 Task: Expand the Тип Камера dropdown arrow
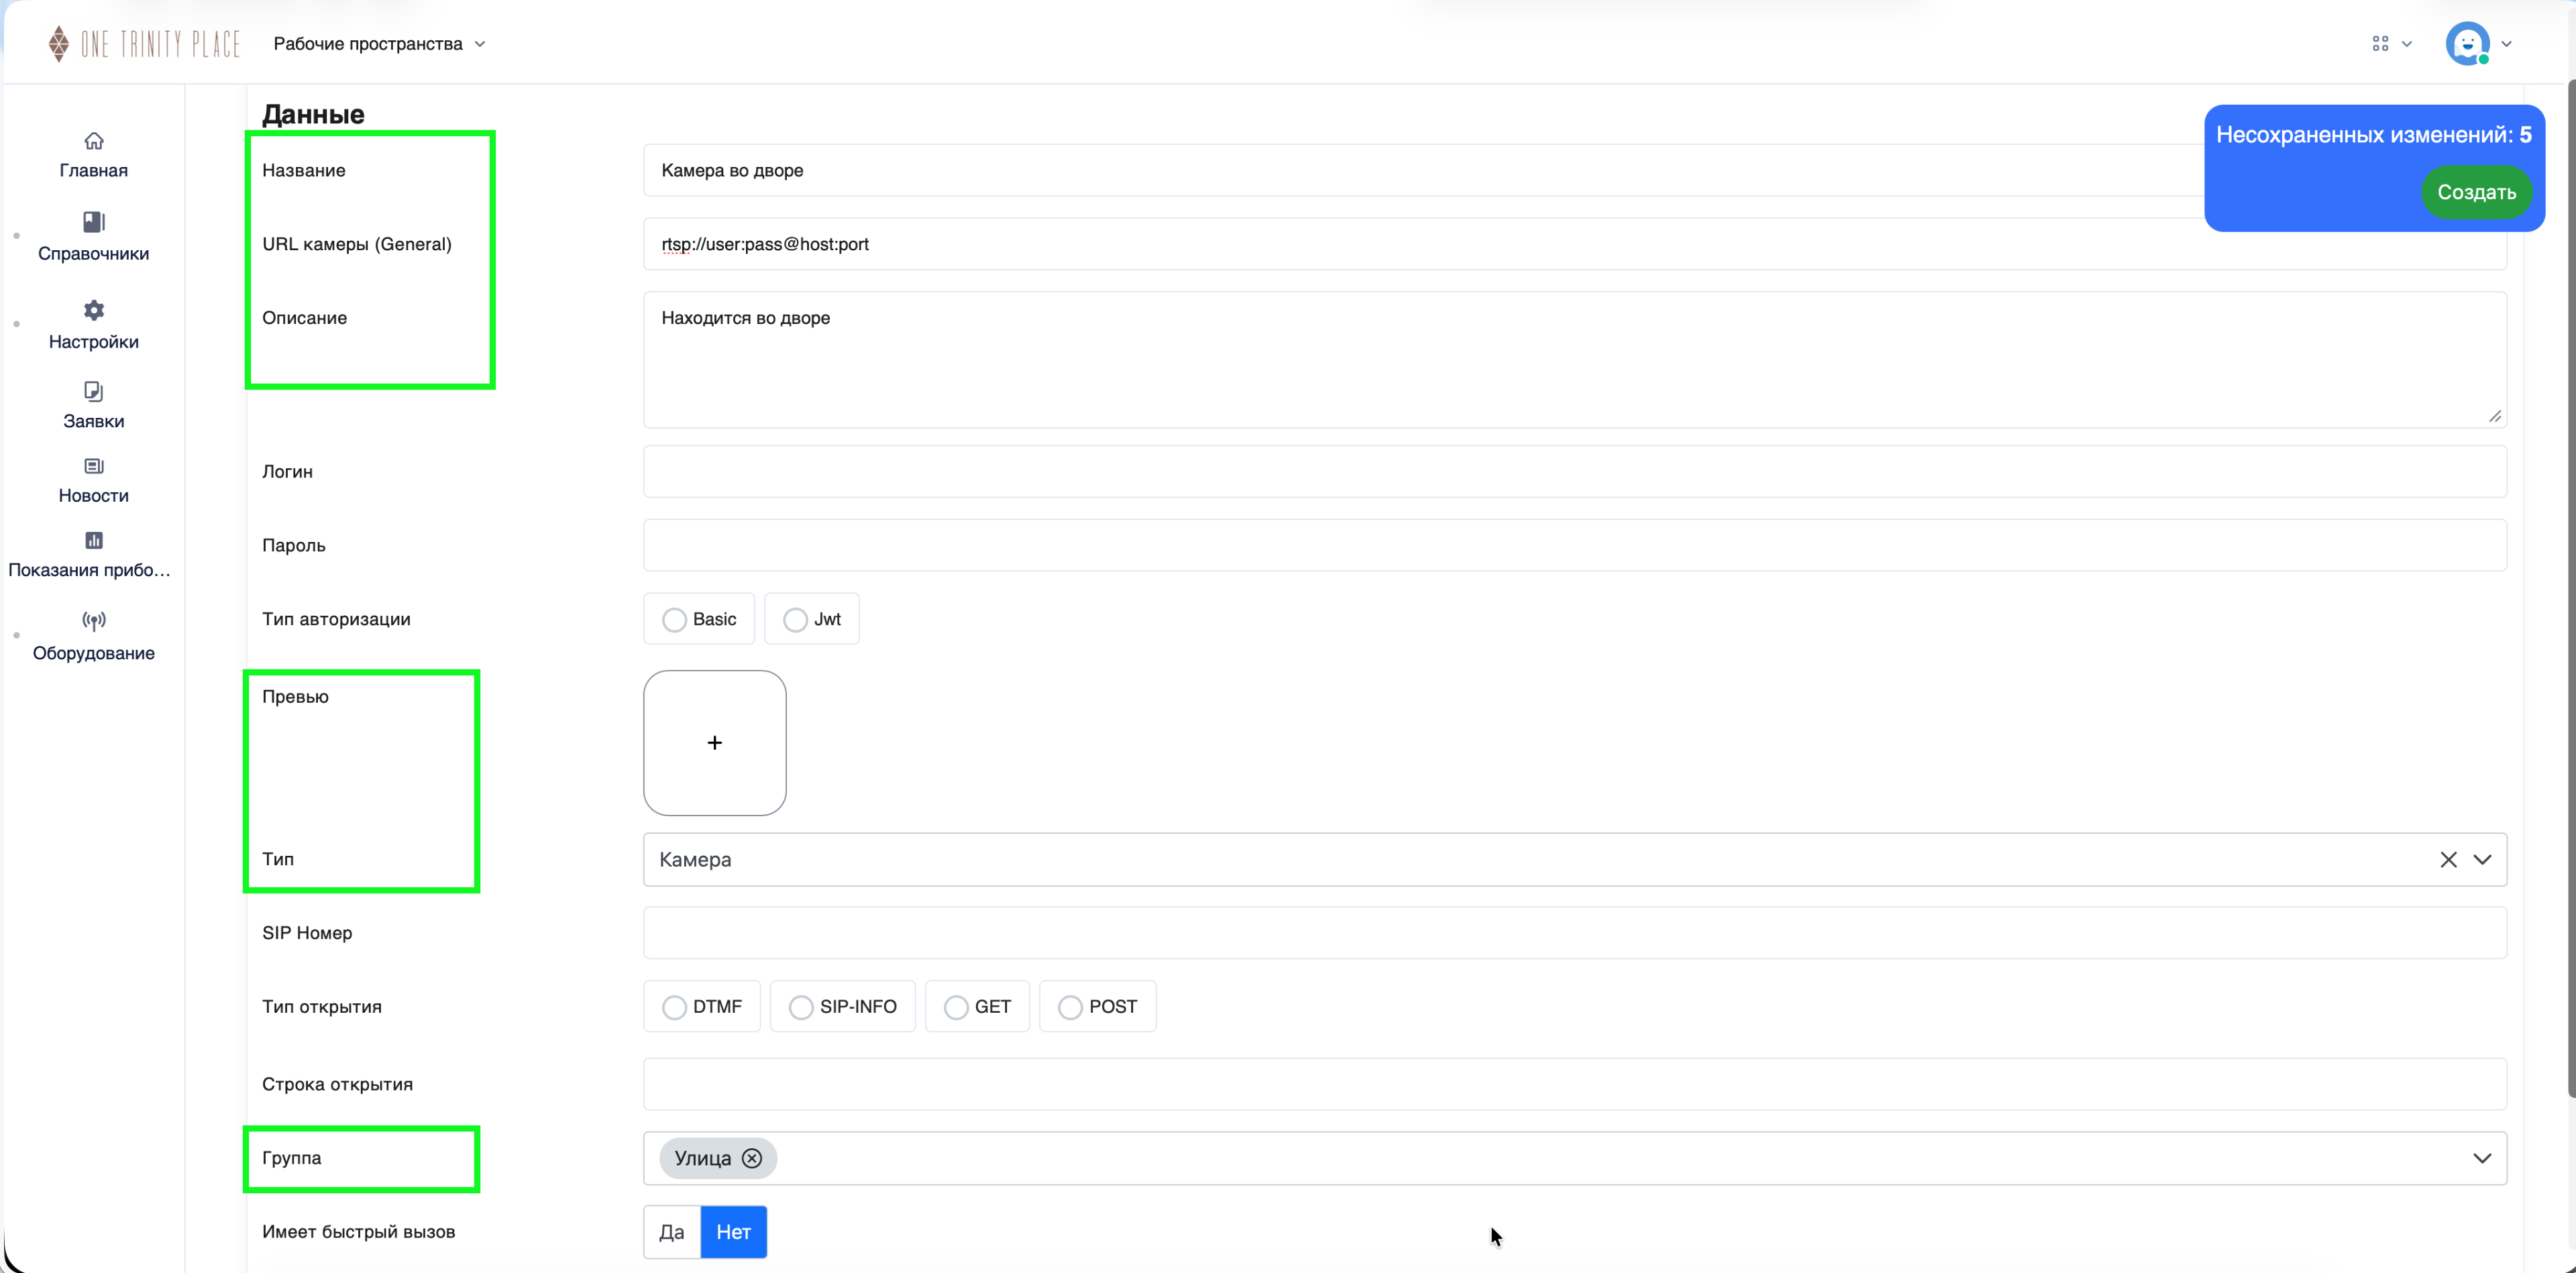(2482, 860)
